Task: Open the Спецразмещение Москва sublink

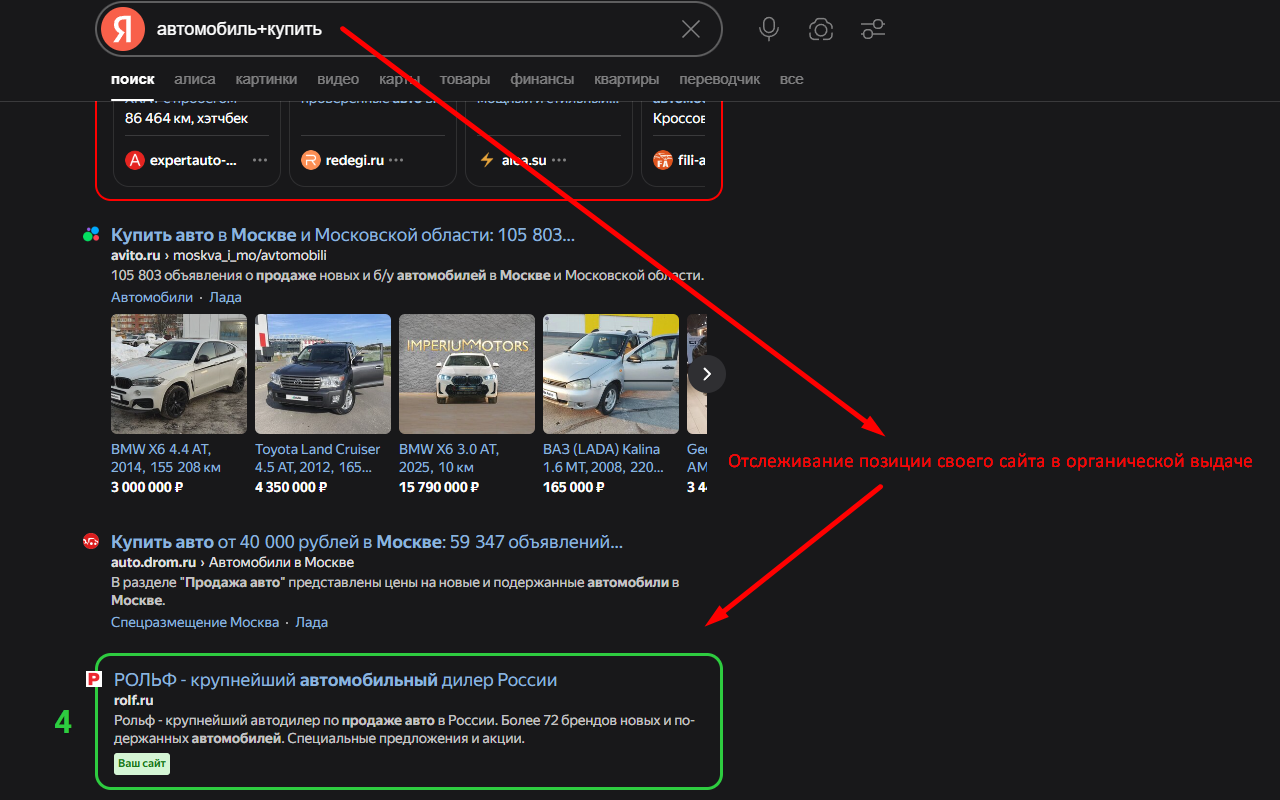Action: click(195, 622)
